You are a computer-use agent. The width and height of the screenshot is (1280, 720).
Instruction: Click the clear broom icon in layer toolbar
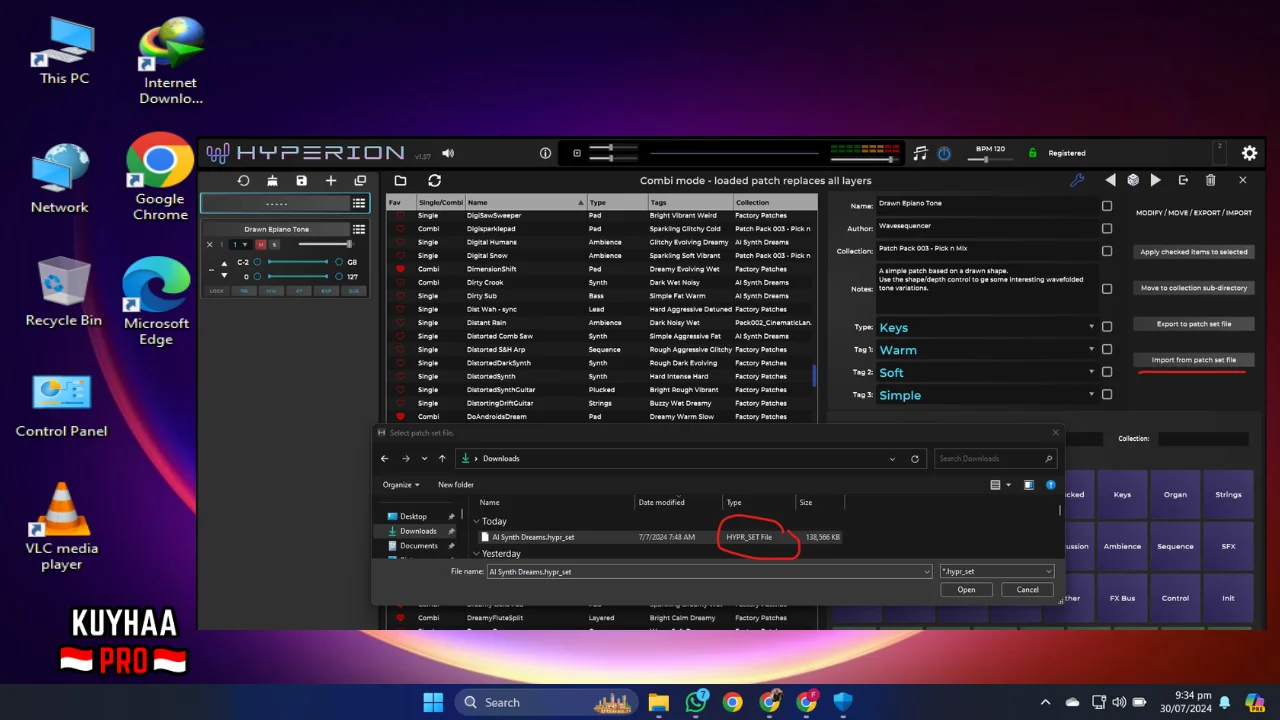[x=272, y=181]
